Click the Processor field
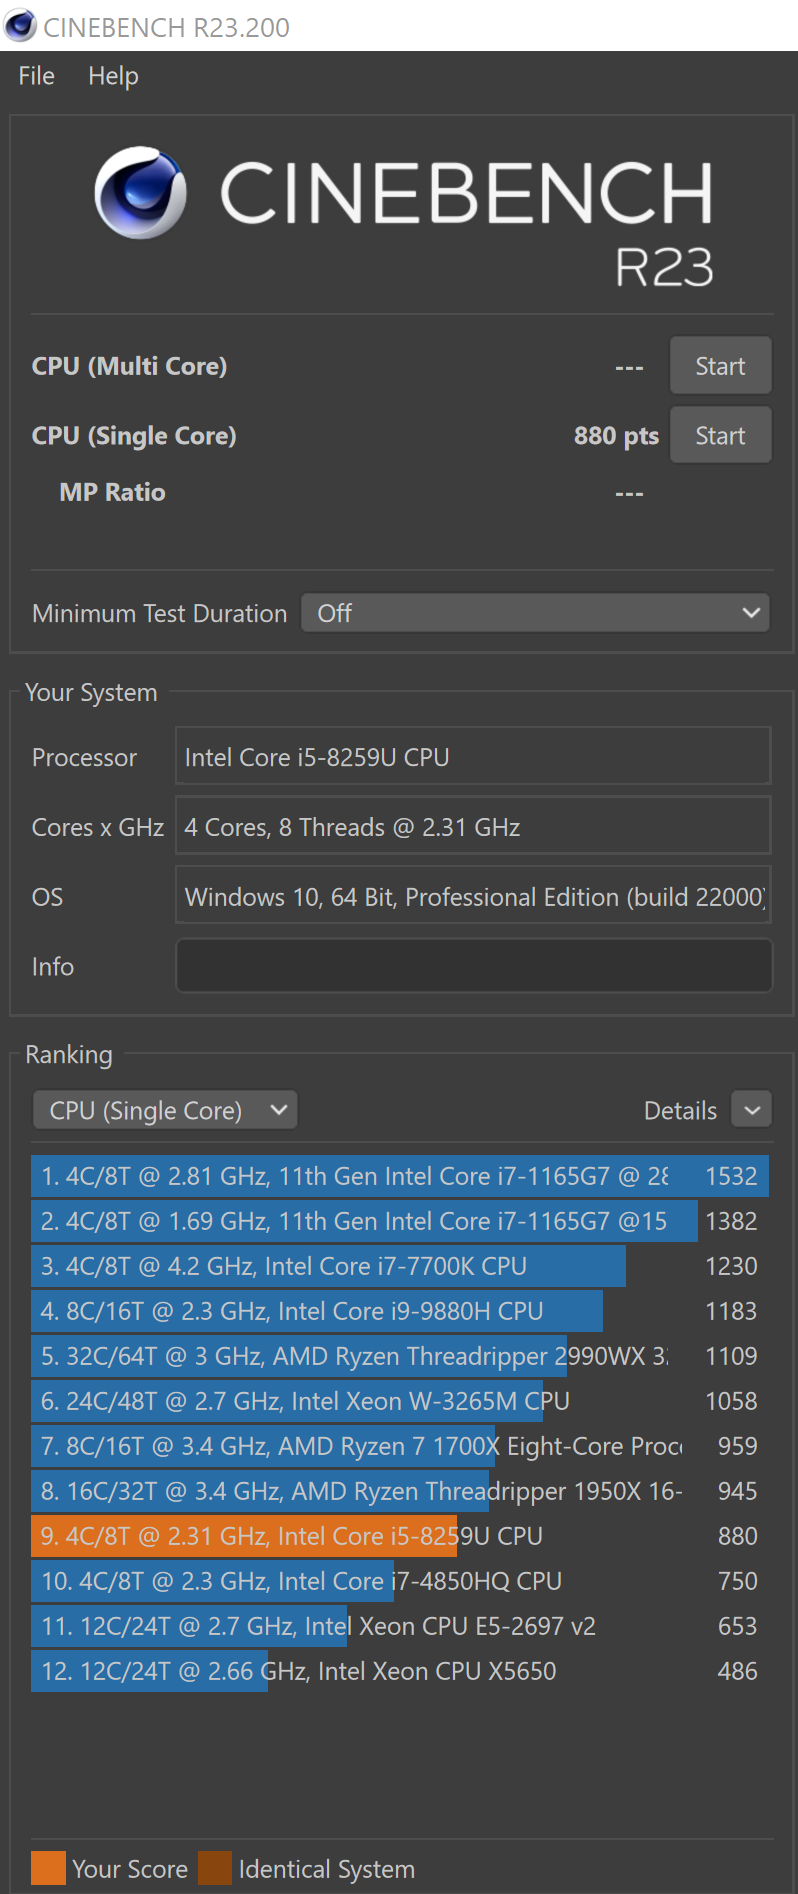798x1894 pixels. [473, 757]
